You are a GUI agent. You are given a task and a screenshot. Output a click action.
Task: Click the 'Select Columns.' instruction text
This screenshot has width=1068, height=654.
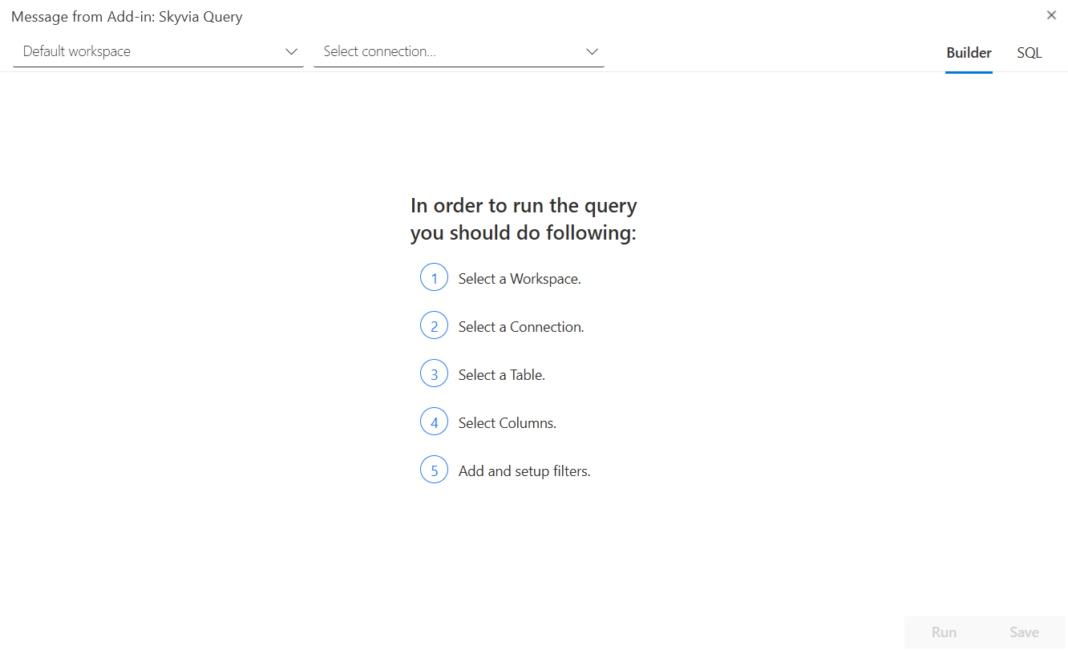(507, 423)
